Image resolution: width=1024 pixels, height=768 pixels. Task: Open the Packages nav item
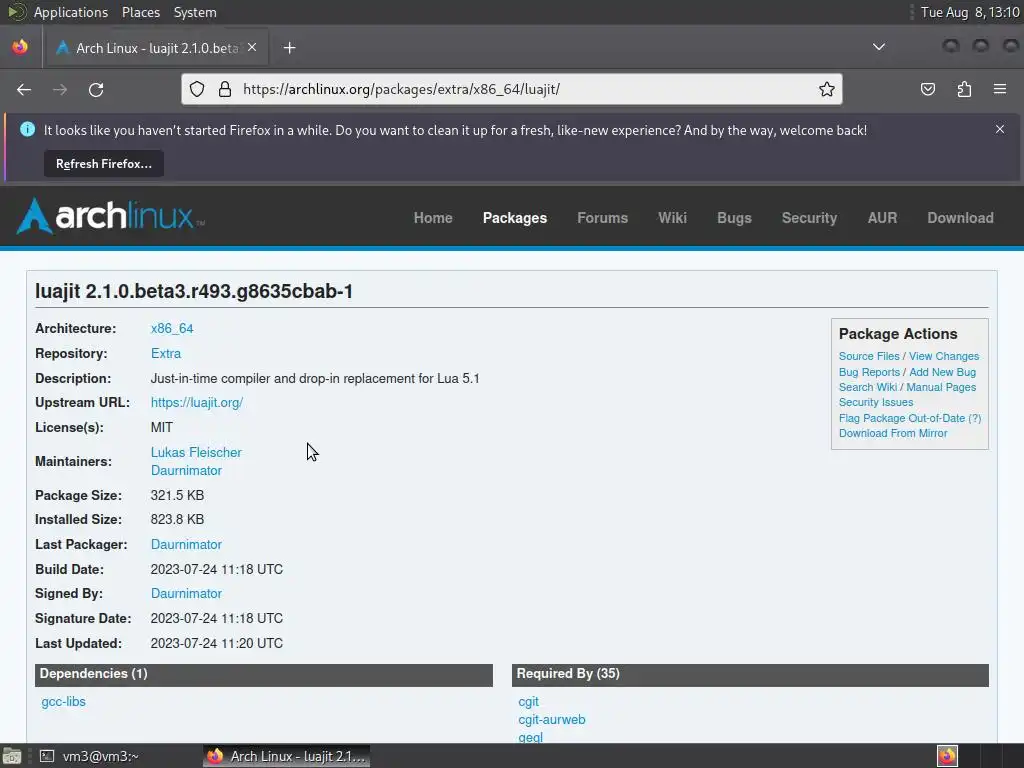515,218
